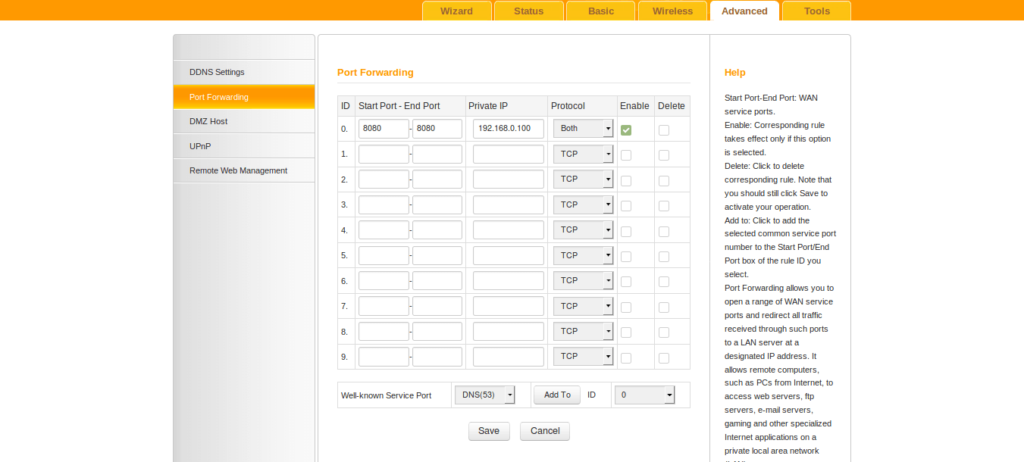The width and height of the screenshot is (1024, 462).
Task: Open the Wizard tab
Action: [456, 11]
